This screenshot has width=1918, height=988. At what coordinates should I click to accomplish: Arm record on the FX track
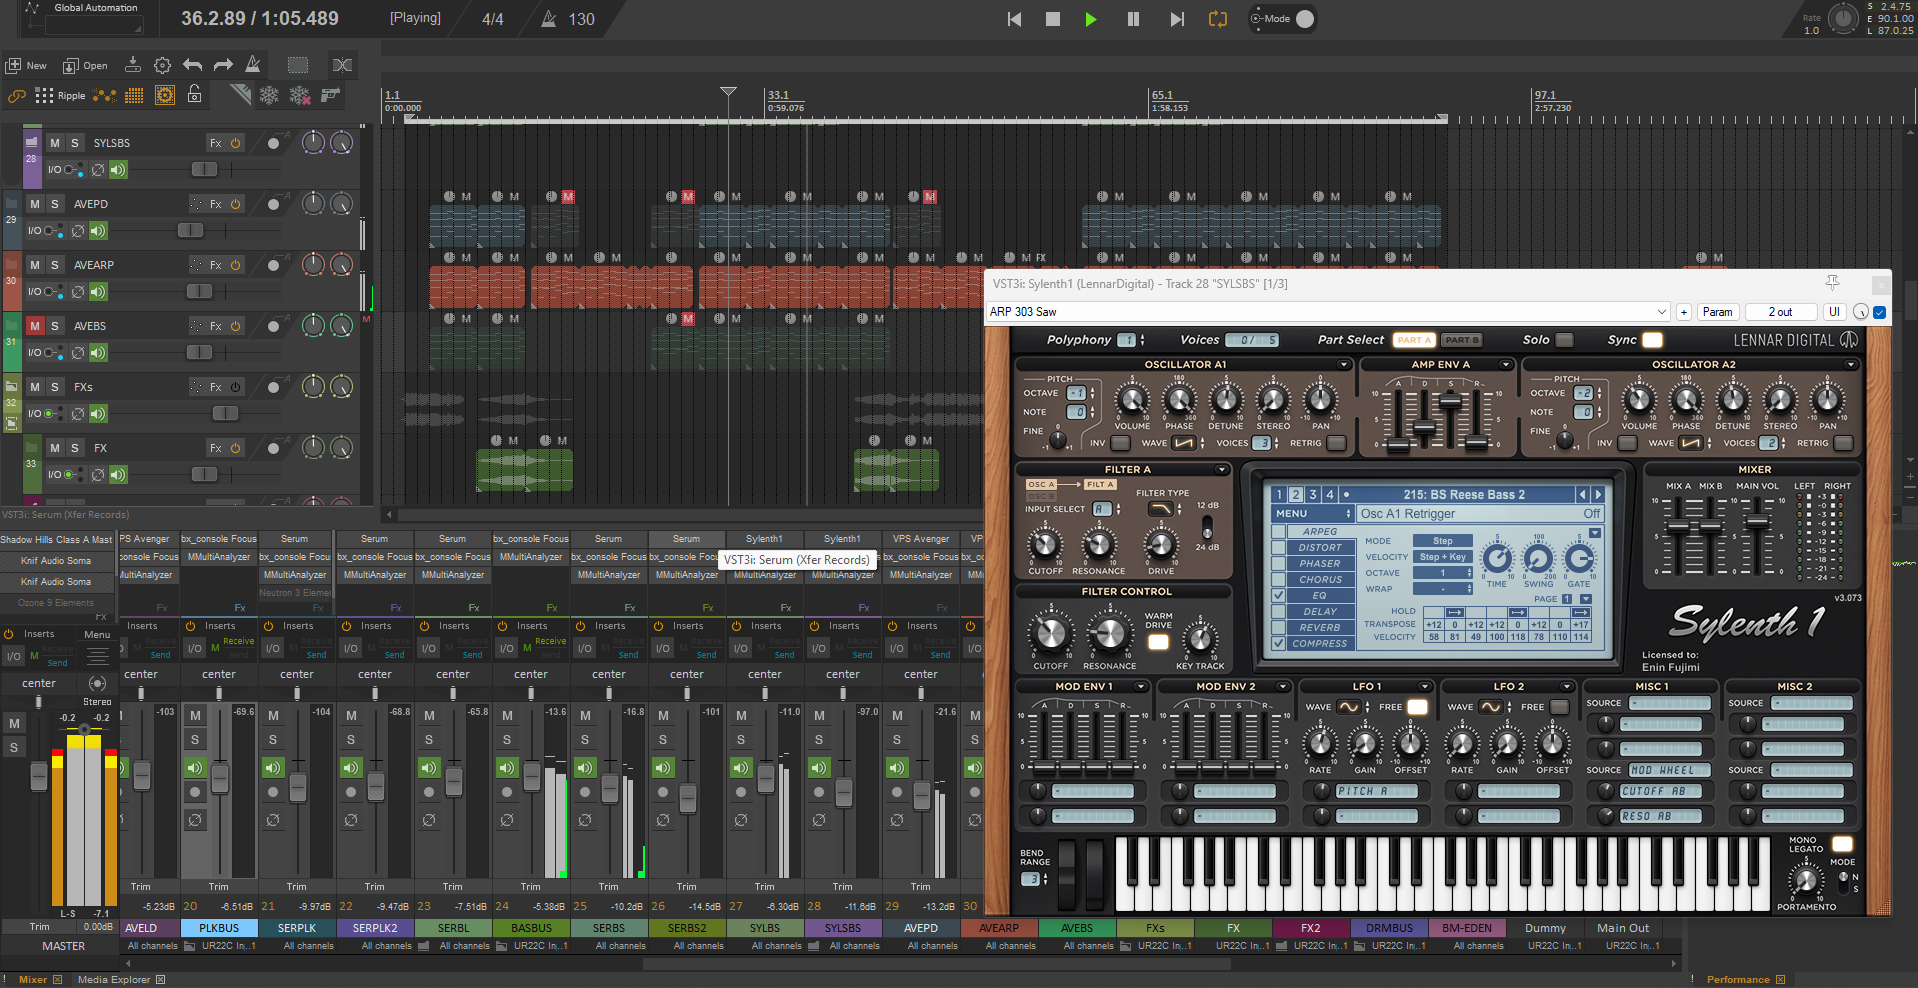[x=273, y=448]
